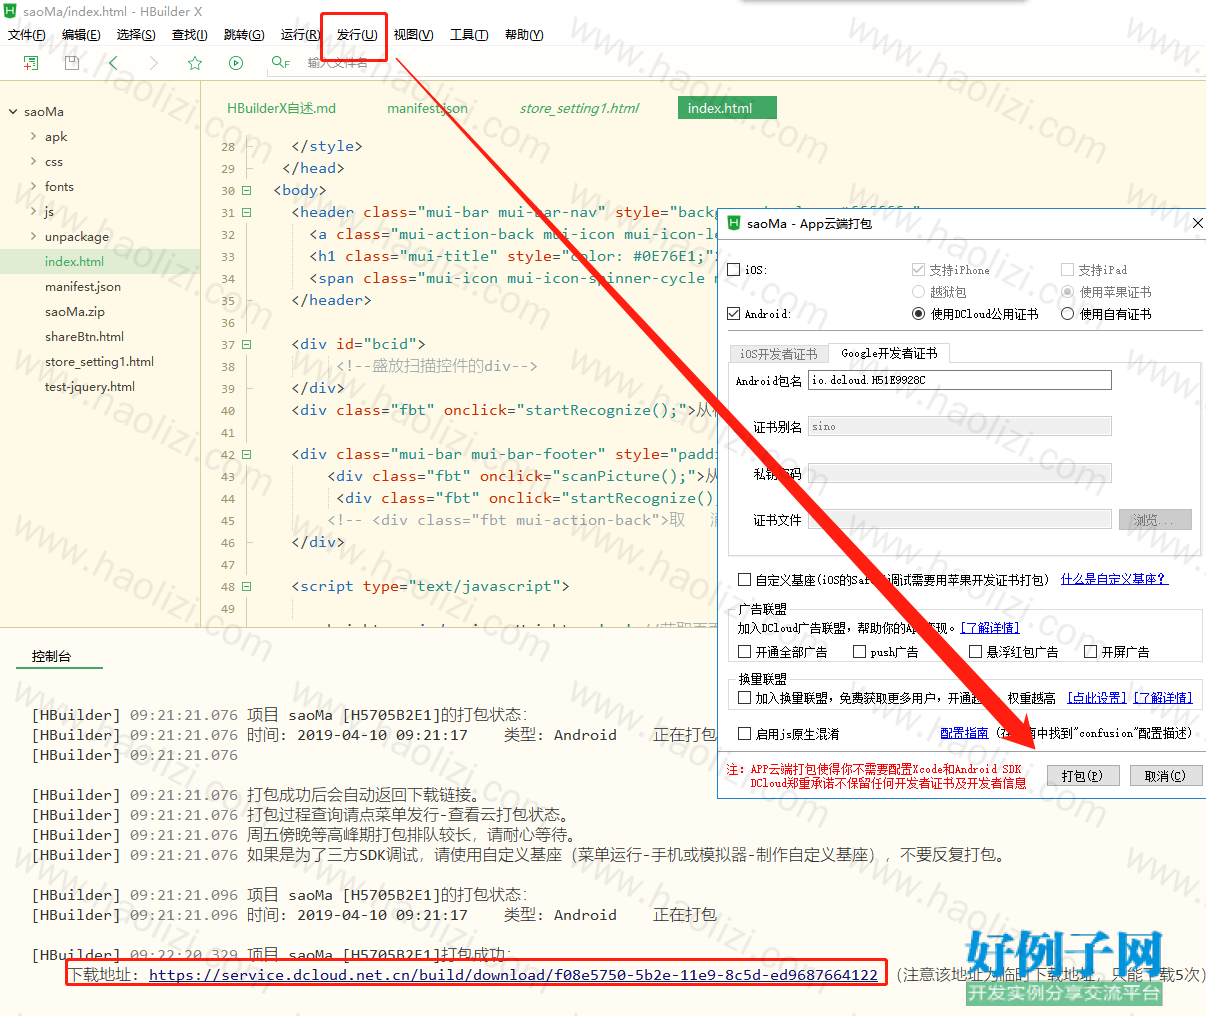Collapse code fold marker at line 37
The image size is (1206, 1016).
click(246, 344)
